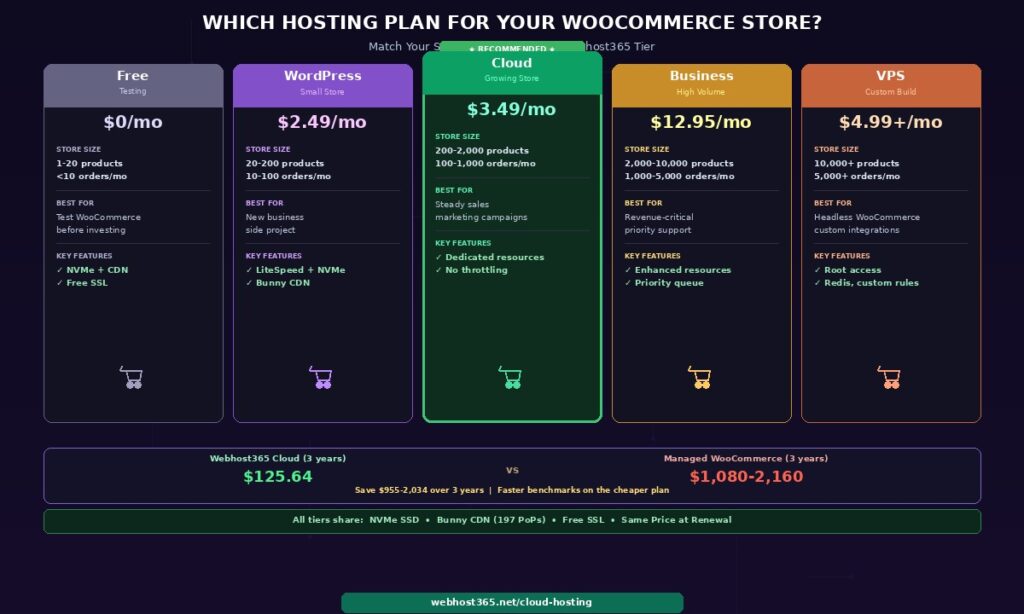Click the $125.64 Webhost365 Cloud total

click(278, 477)
